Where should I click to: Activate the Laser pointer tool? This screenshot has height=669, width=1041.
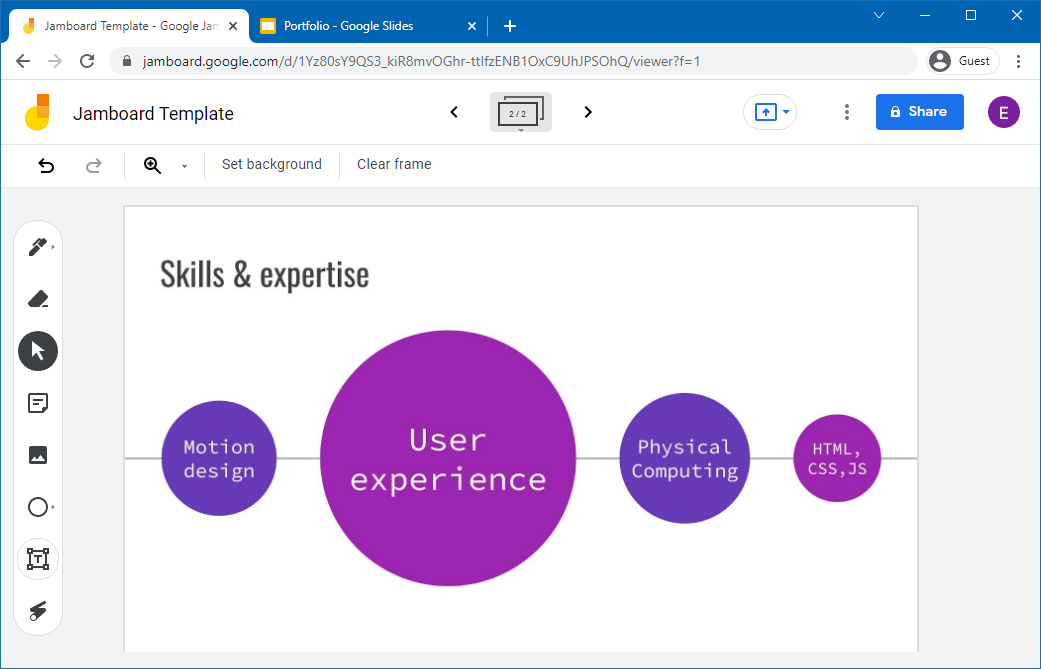click(x=38, y=611)
